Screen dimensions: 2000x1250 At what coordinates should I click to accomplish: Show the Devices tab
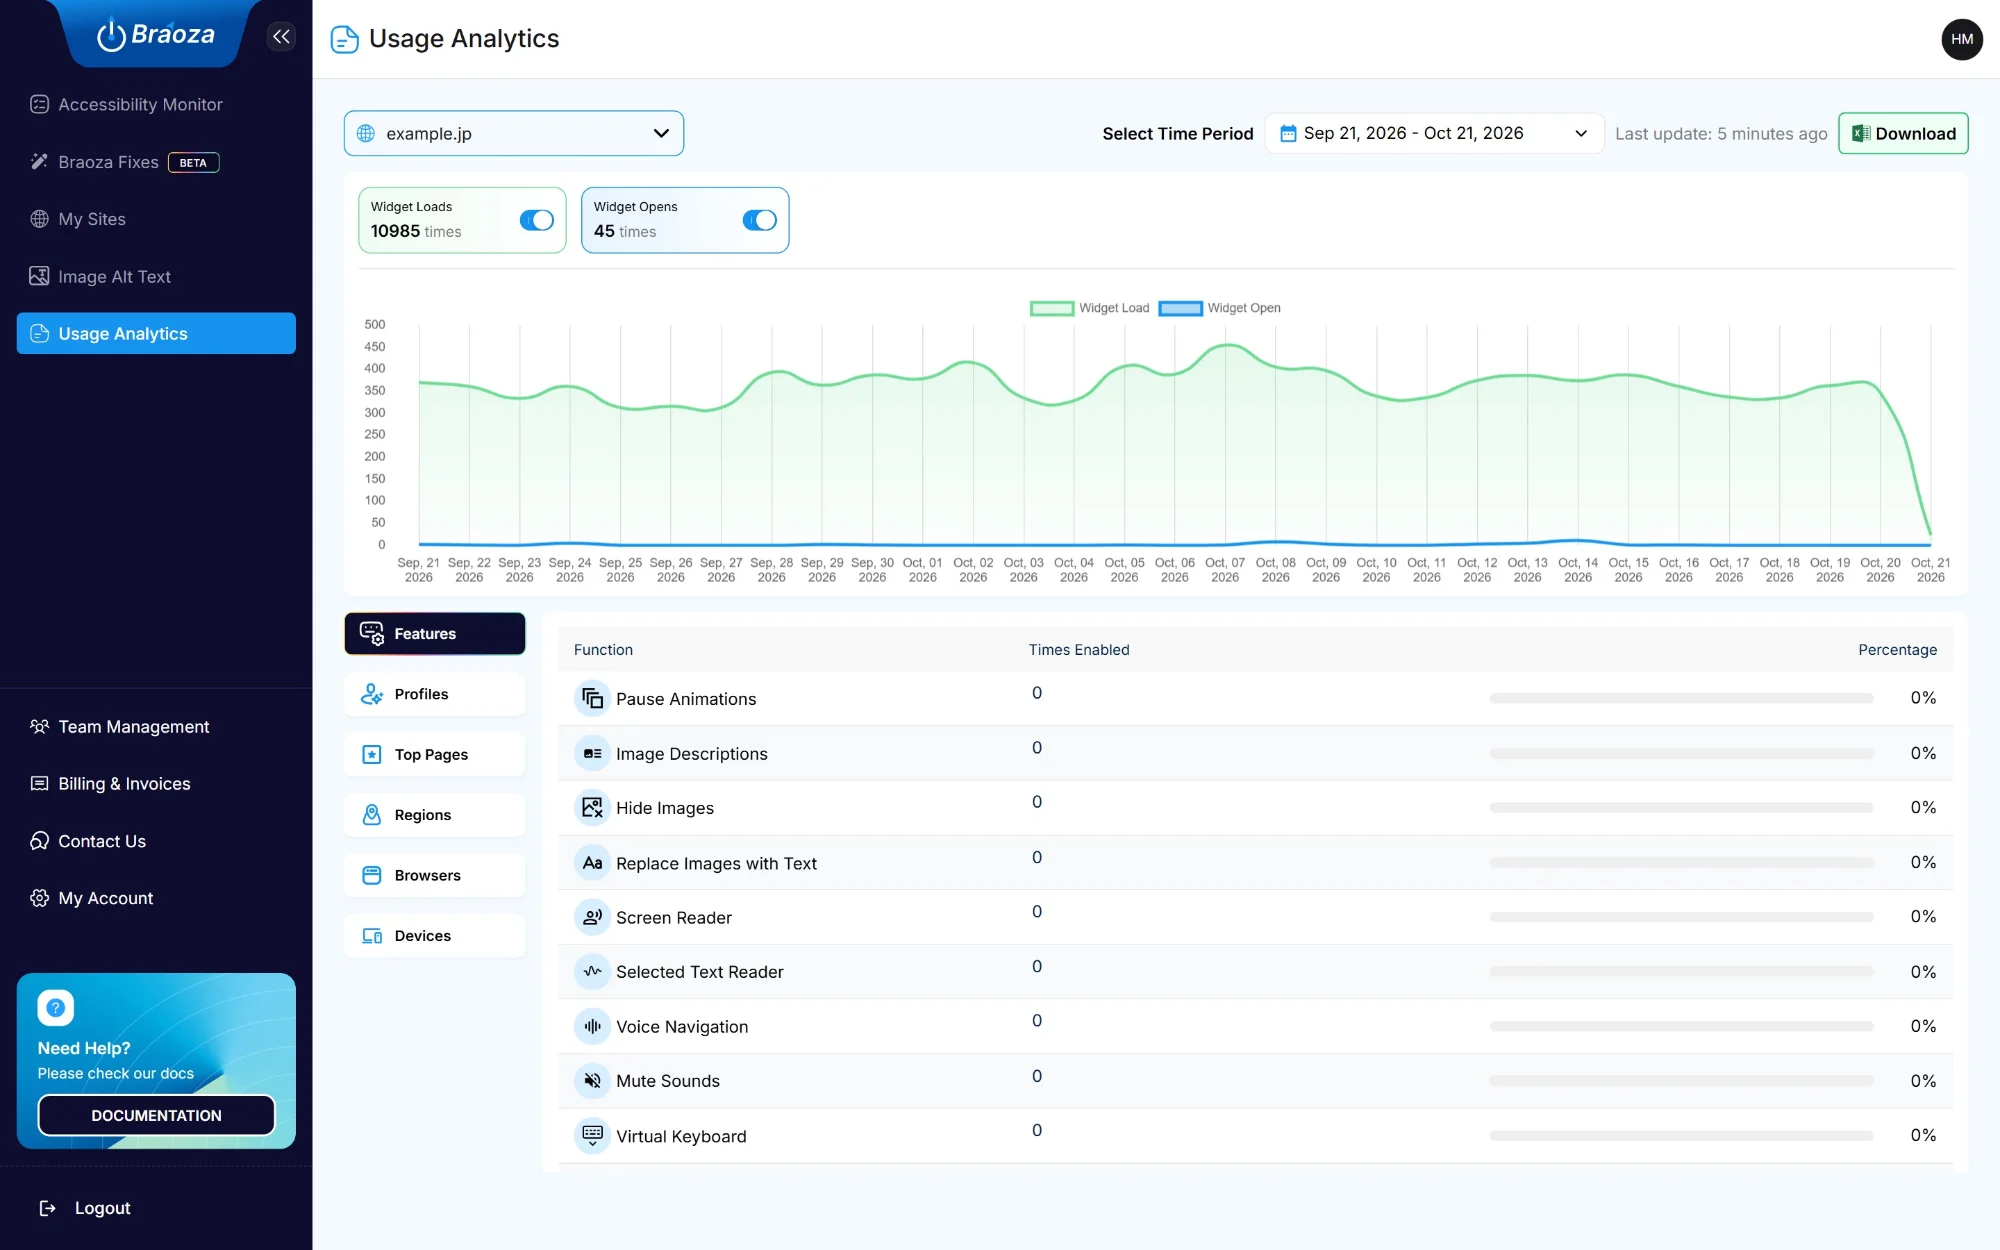pos(435,935)
